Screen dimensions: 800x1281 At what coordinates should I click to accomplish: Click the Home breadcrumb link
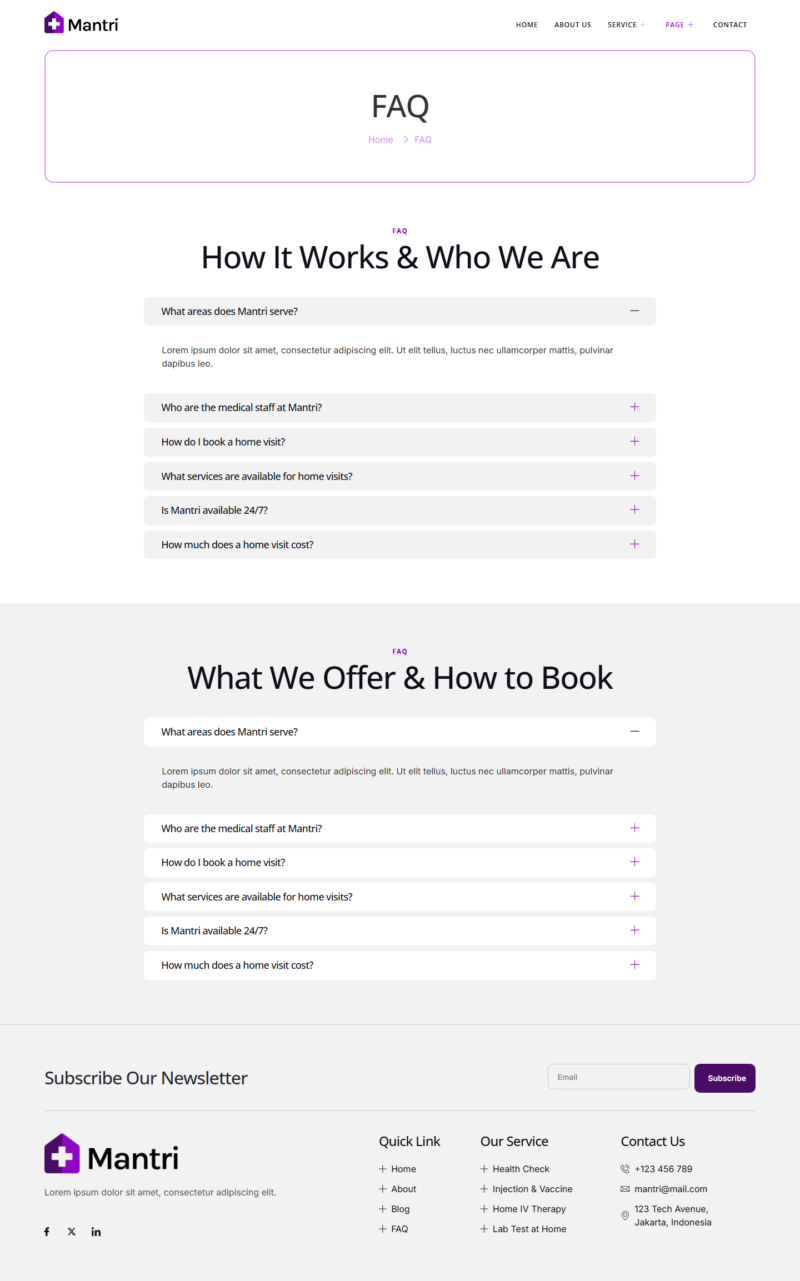(x=380, y=140)
